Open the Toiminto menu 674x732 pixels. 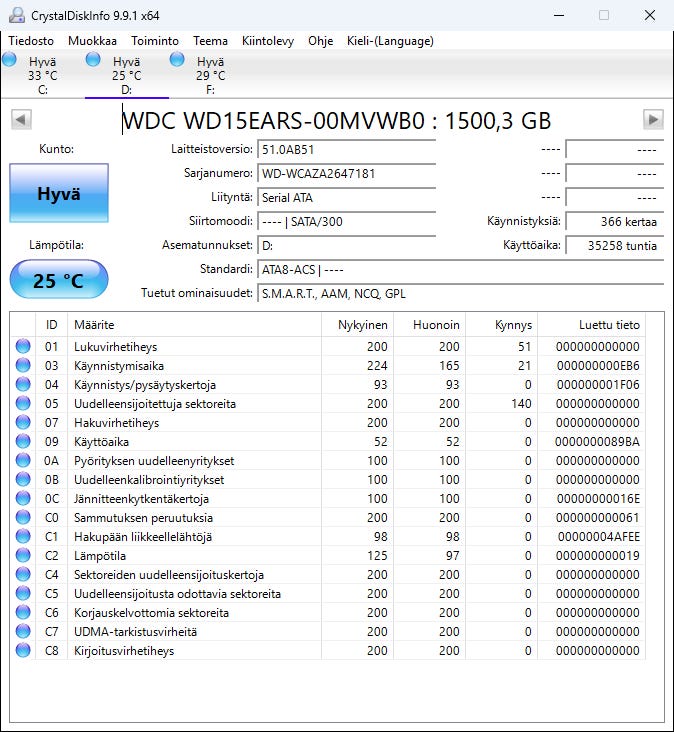pyautogui.click(x=154, y=41)
